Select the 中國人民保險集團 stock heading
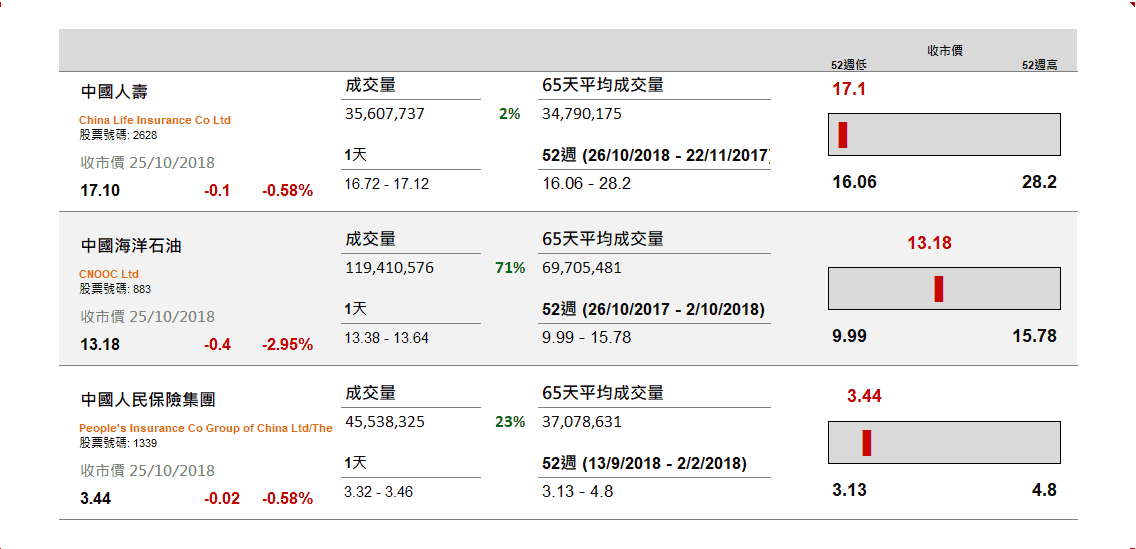 pyautogui.click(x=148, y=400)
